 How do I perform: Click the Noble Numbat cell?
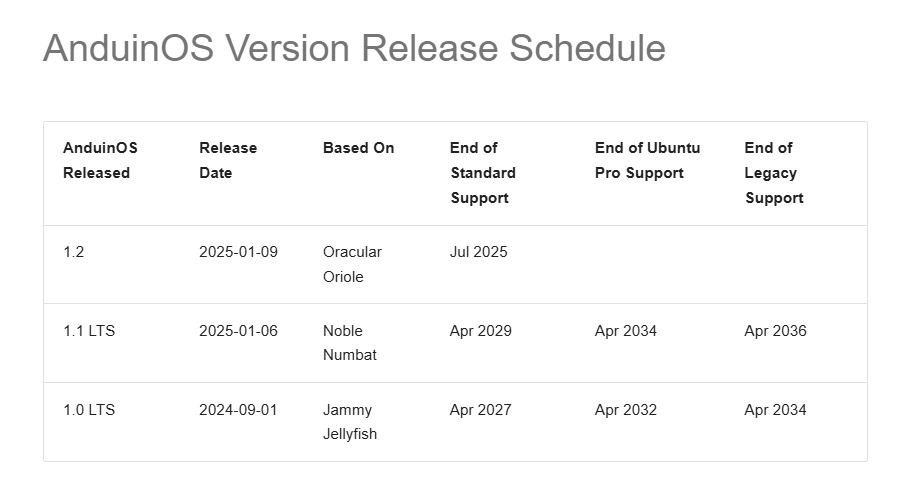pyautogui.click(x=350, y=343)
